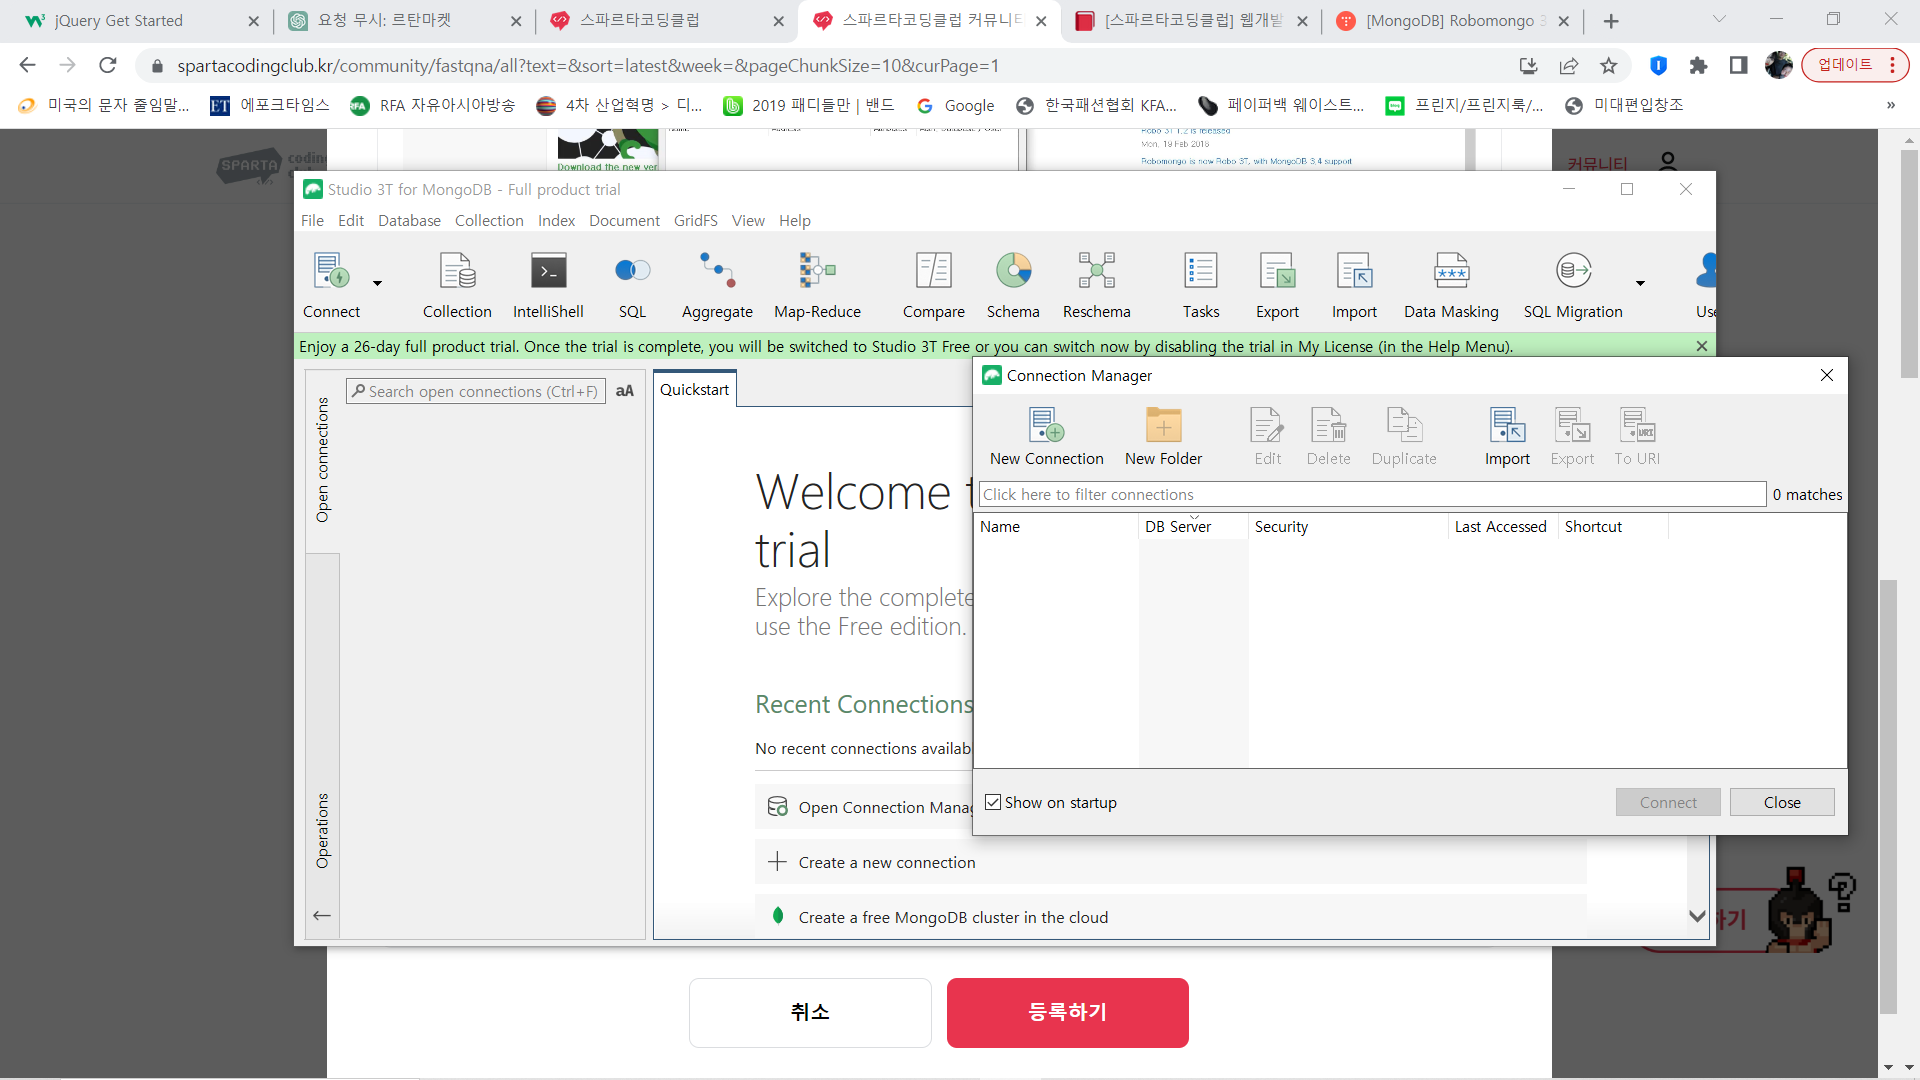Viewport: 1920px width, 1080px height.
Task: Open the Document menu
Action: 624,220
